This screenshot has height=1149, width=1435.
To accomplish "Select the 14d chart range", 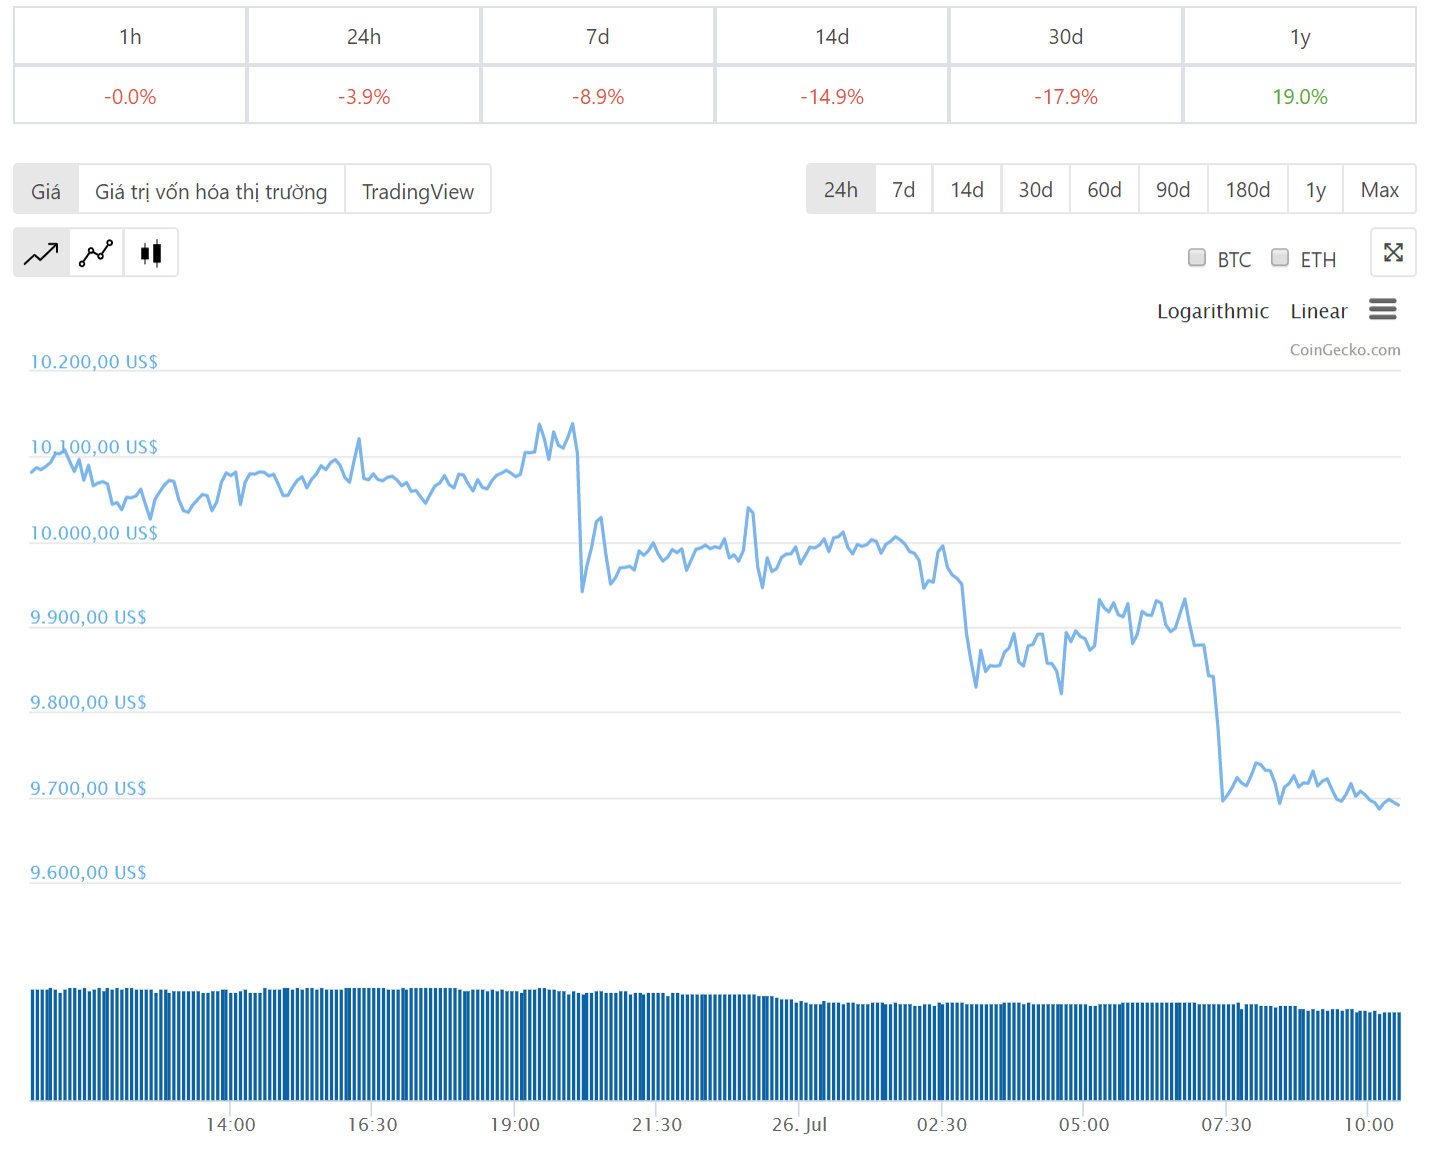I will coord(967,189).
